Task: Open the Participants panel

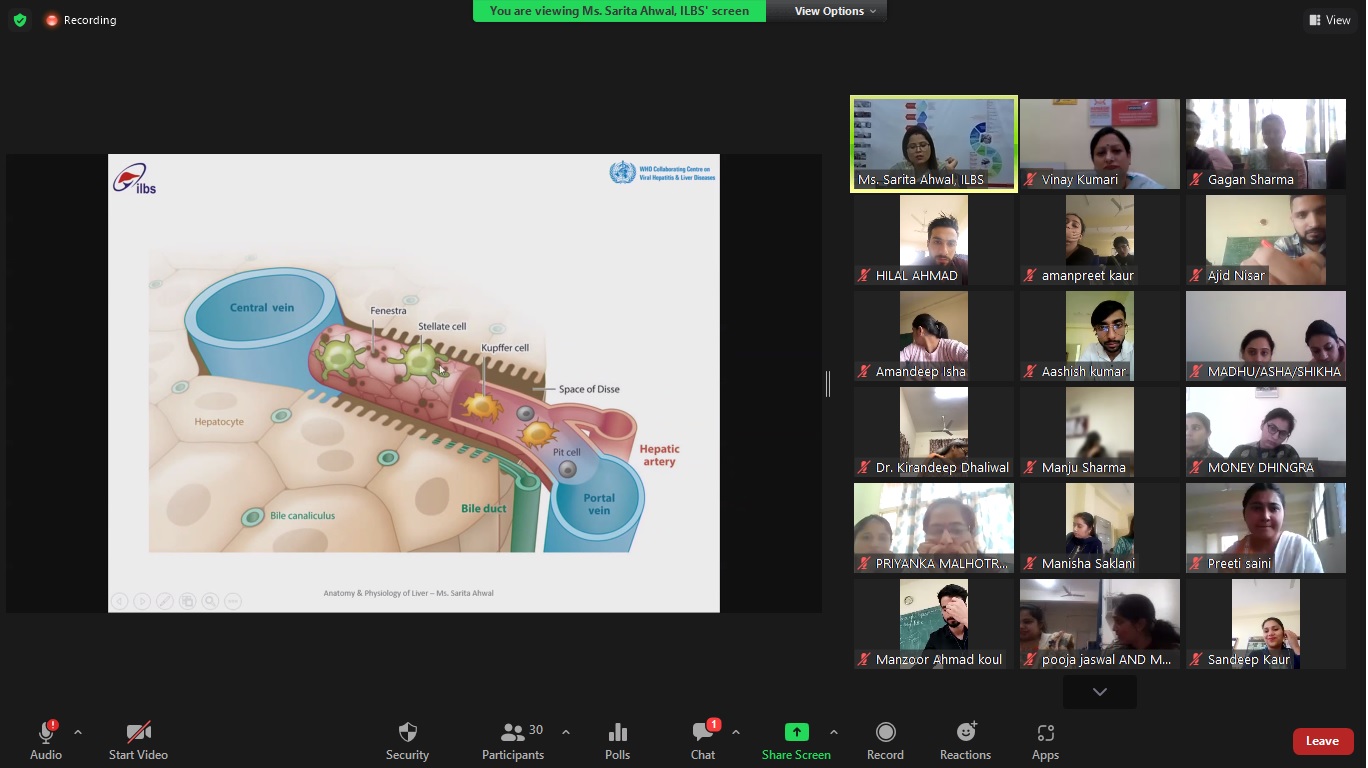Action: (513, 741)
